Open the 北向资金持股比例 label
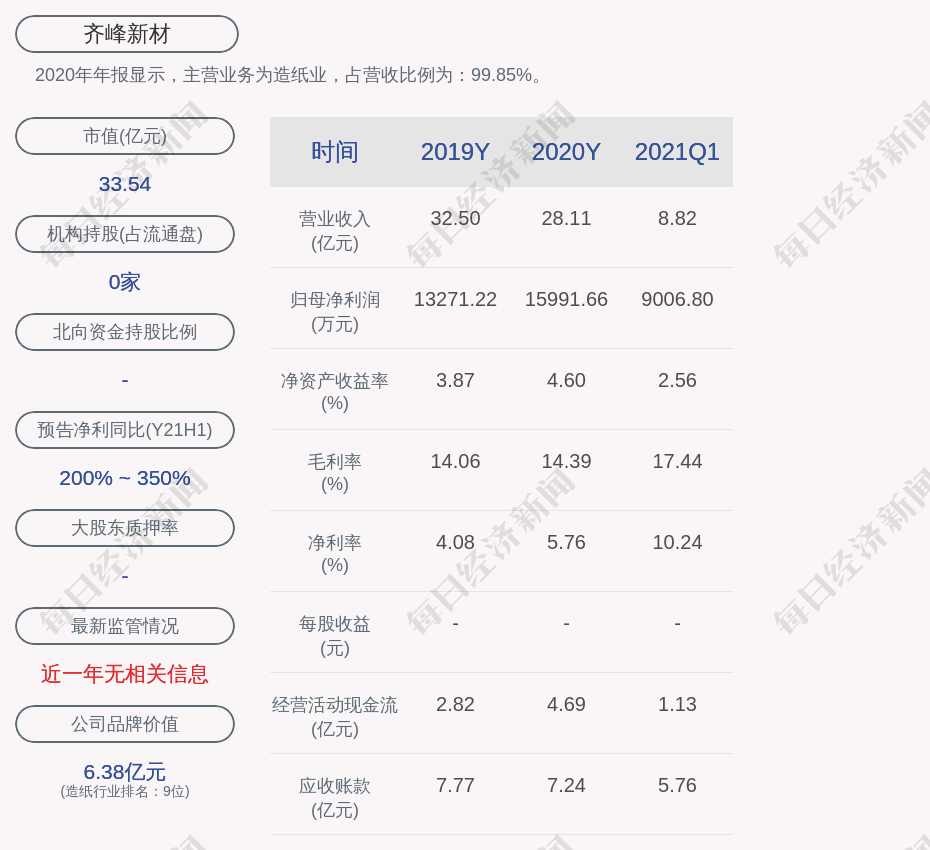The image size is (930, 850). click(x=125, y=332)
